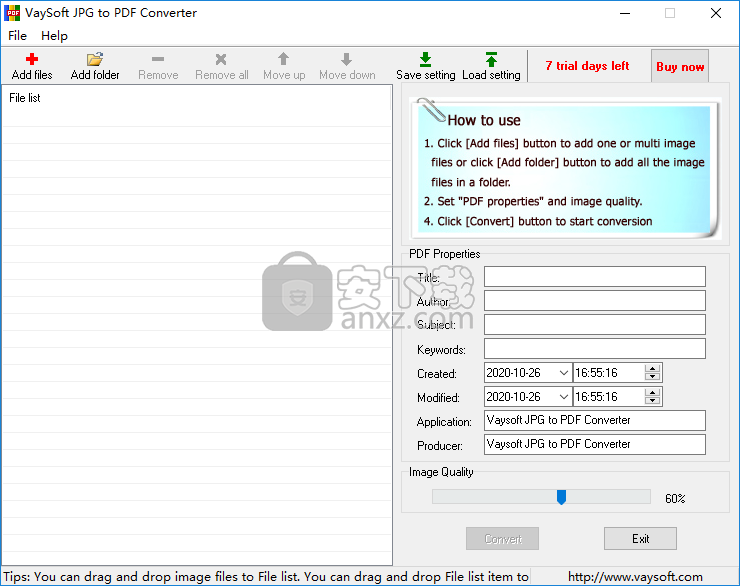Viewport: 740px width, 586px height.
Task: Click the 60% image quality value
Action: (675, 499)
